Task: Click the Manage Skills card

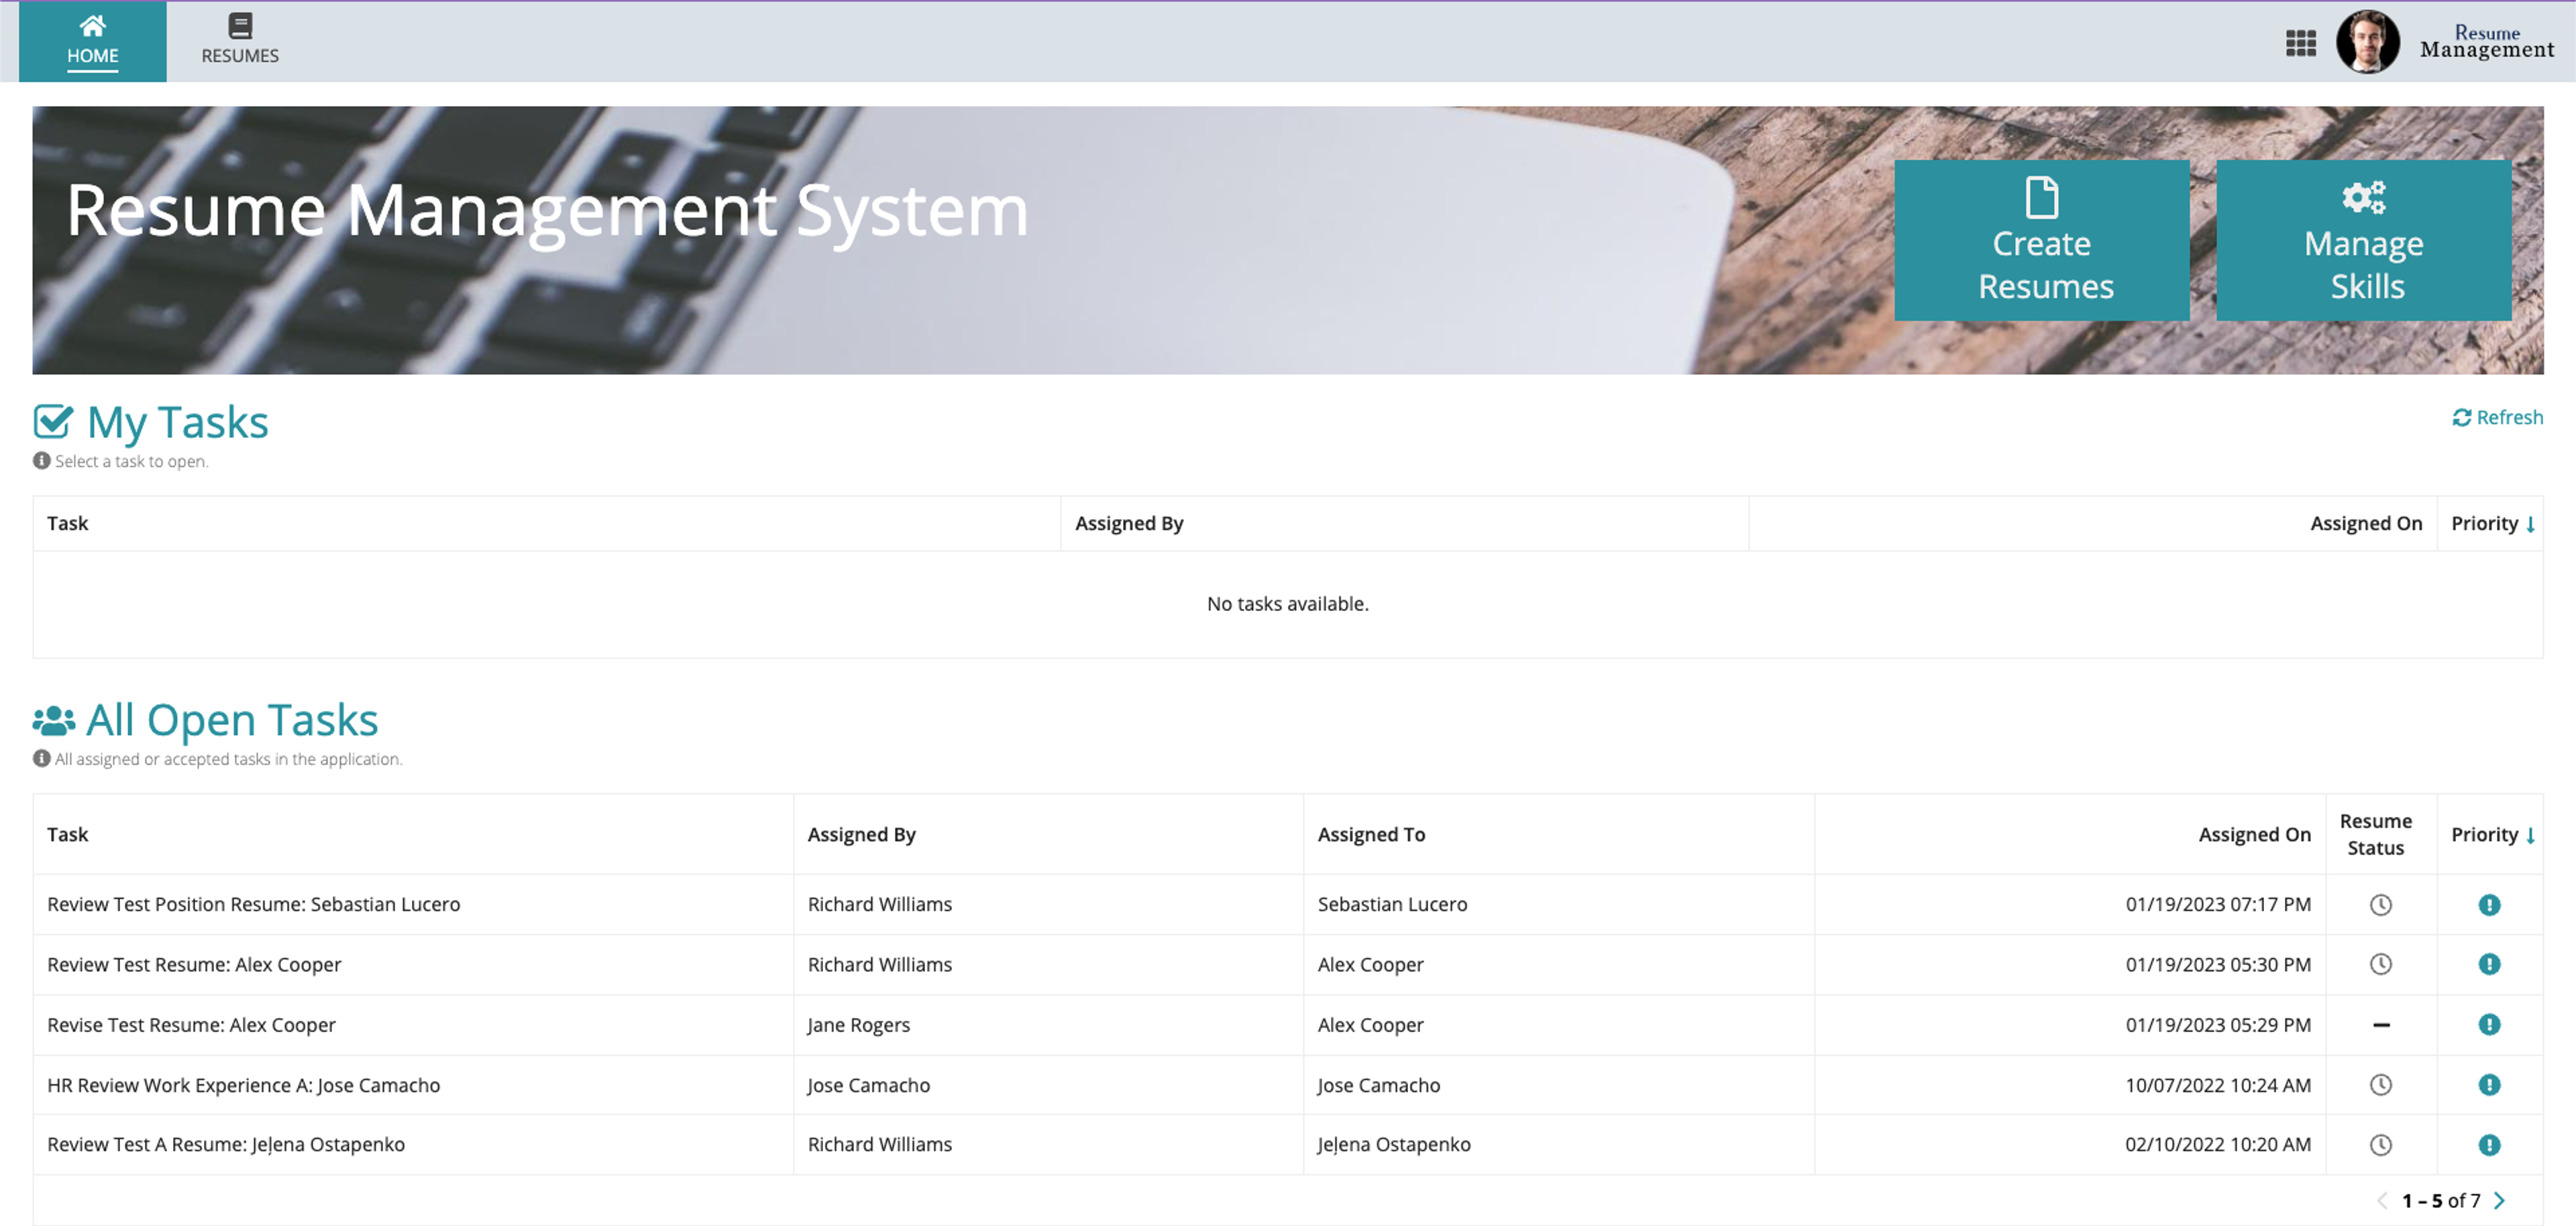Action: tap(2363, 240)
